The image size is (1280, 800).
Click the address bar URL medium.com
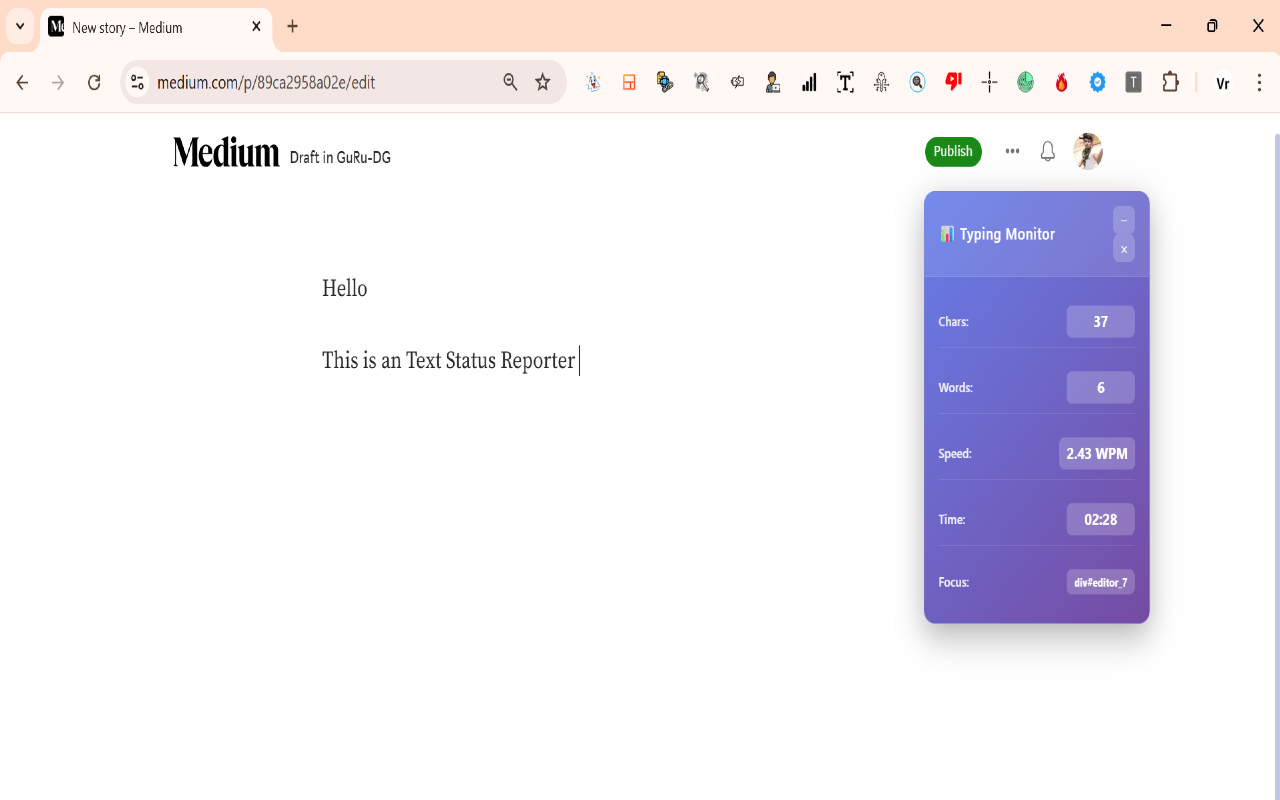[266, 83]
